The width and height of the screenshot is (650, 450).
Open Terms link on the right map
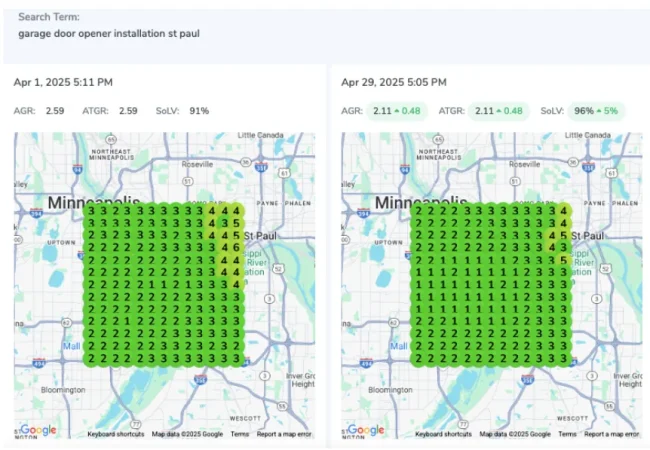click(x=567, y=434)
